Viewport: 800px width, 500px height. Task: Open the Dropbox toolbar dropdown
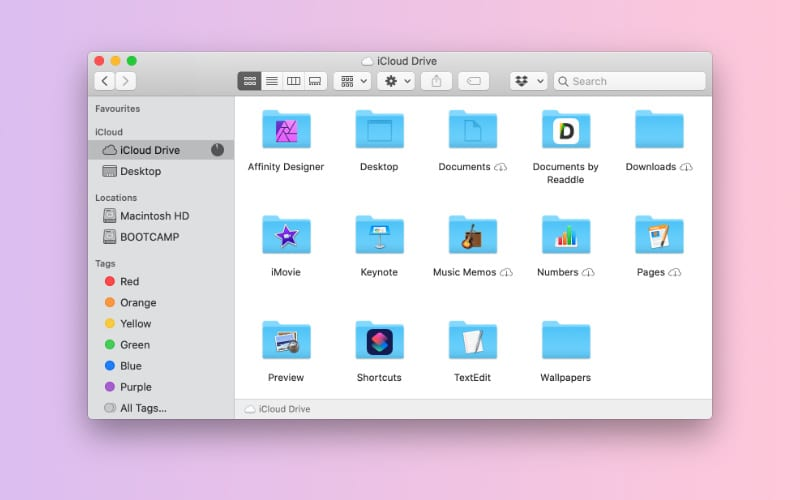coord(528,81)
